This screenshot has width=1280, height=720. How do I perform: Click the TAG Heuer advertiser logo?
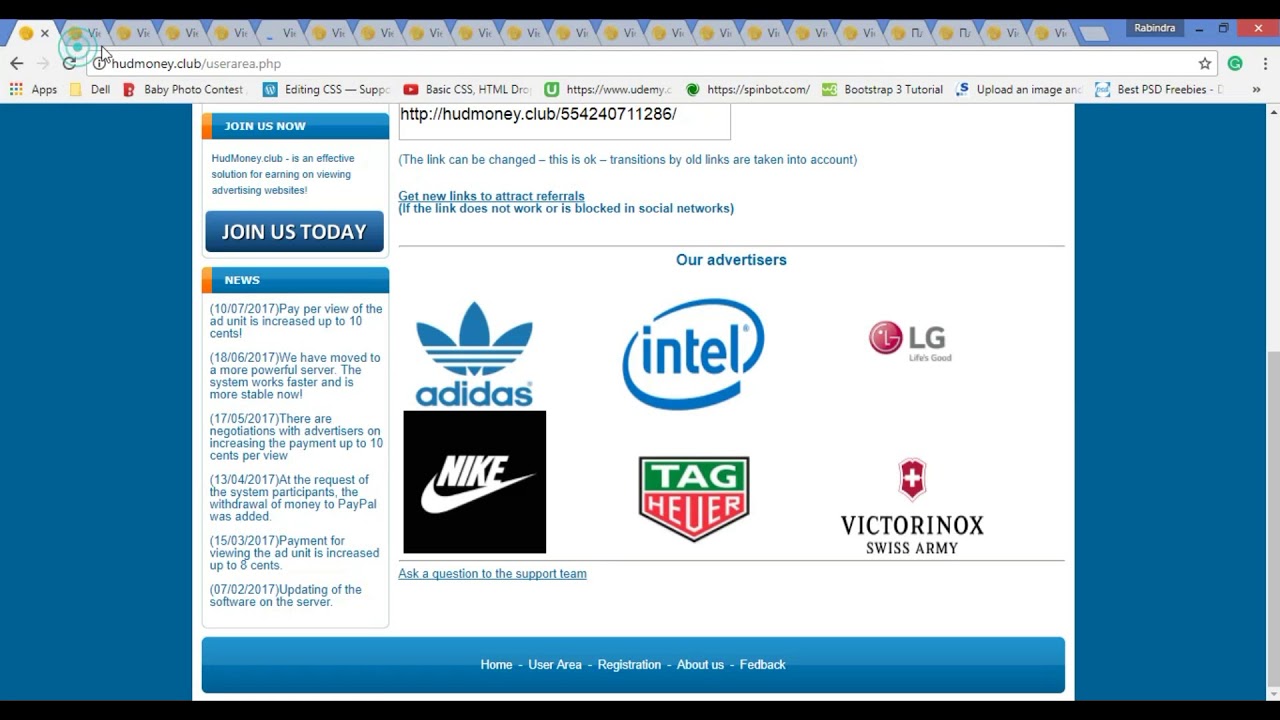(x=694, y=499)
